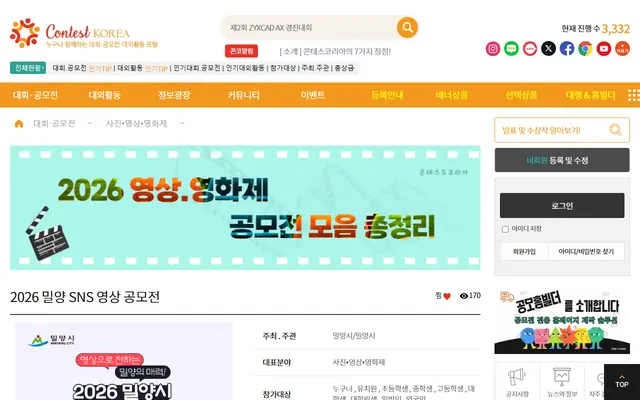Screen dimensions: 640x400
Task: Click the orange search magnifier button
Action: (x=407, y=27)
